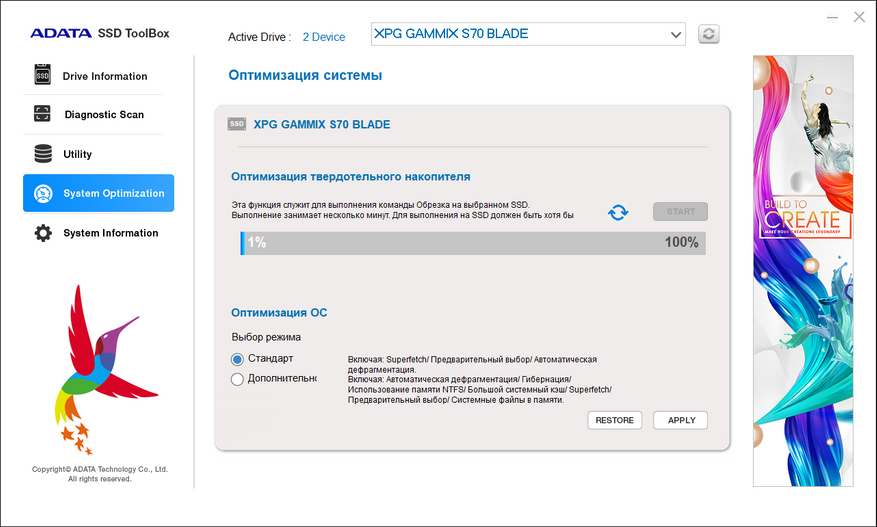Click the TRIM progress bar
This screenshot has height=527, width=877.
(x=473, y=243)
